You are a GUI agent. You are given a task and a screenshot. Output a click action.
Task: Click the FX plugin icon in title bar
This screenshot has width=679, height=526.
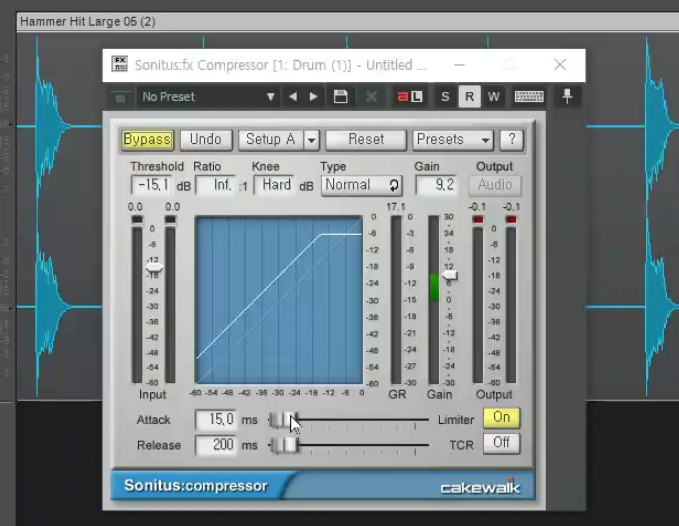click(120, 64)
